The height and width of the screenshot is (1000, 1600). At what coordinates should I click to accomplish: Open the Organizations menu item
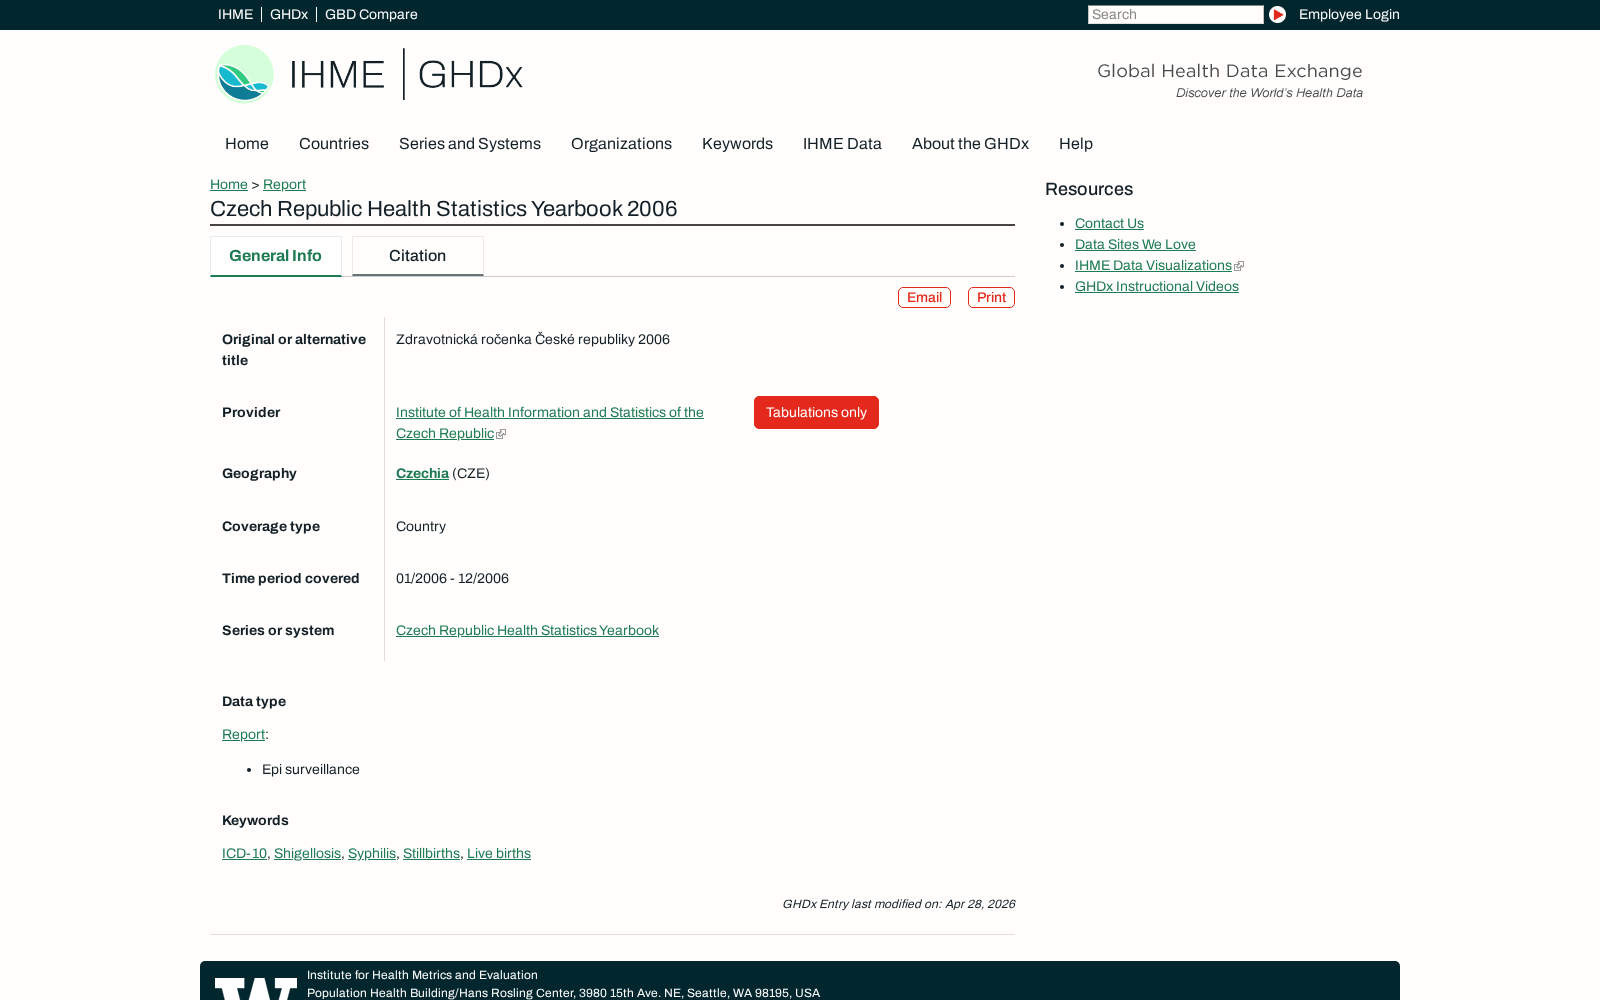point(621,144)
